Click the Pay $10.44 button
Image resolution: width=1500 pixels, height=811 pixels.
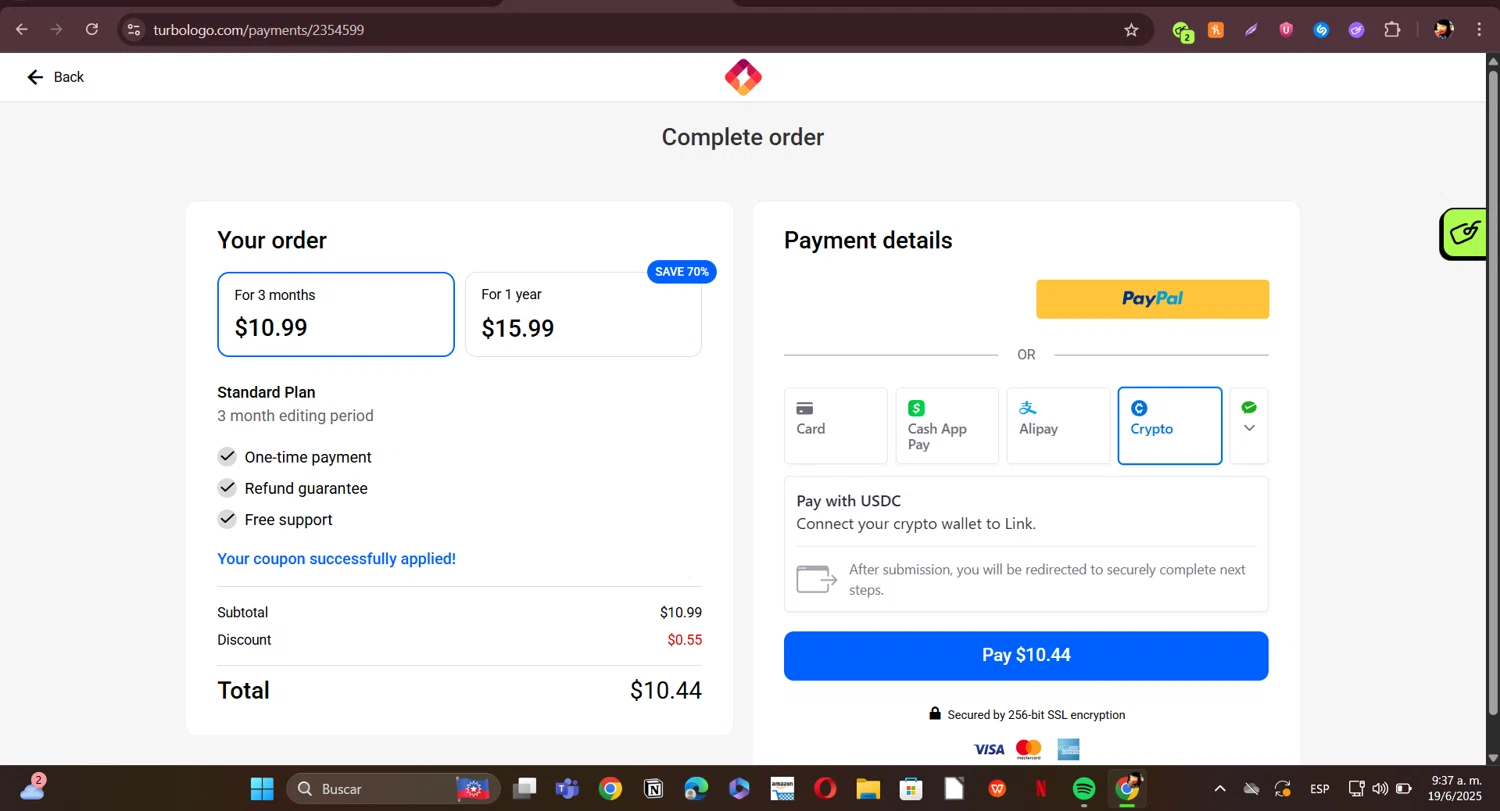click(x=1026, y=656)
